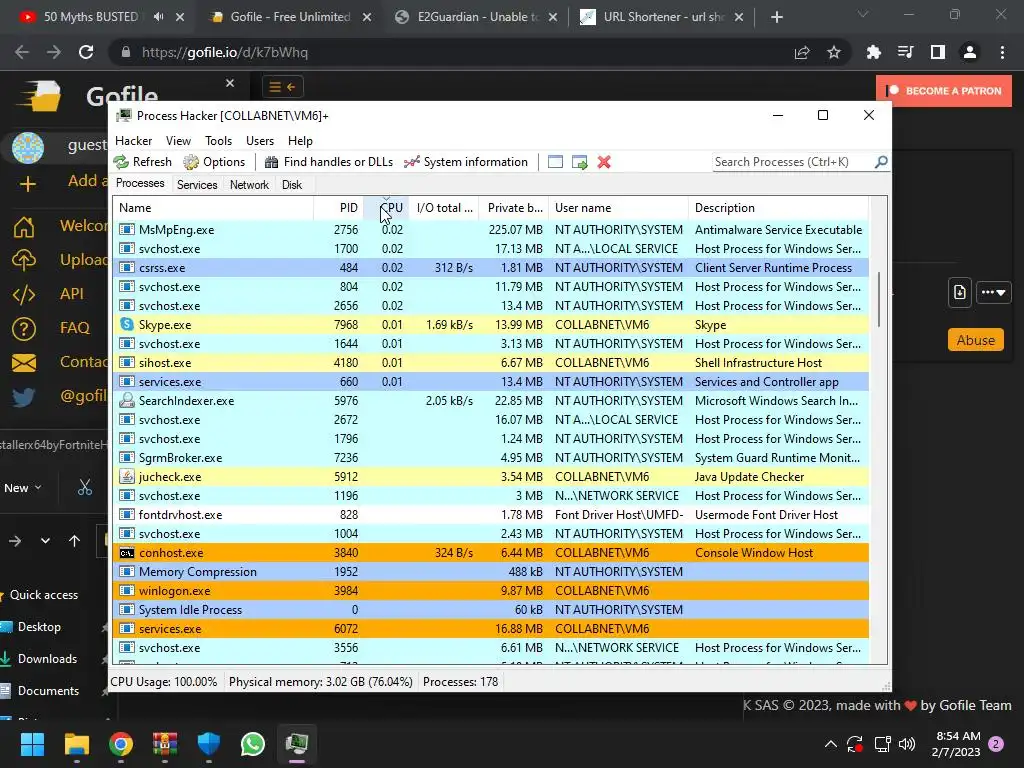Select the sihost.exe process
The width and height of the screenshot is (1024, 768).
[490, 362]
